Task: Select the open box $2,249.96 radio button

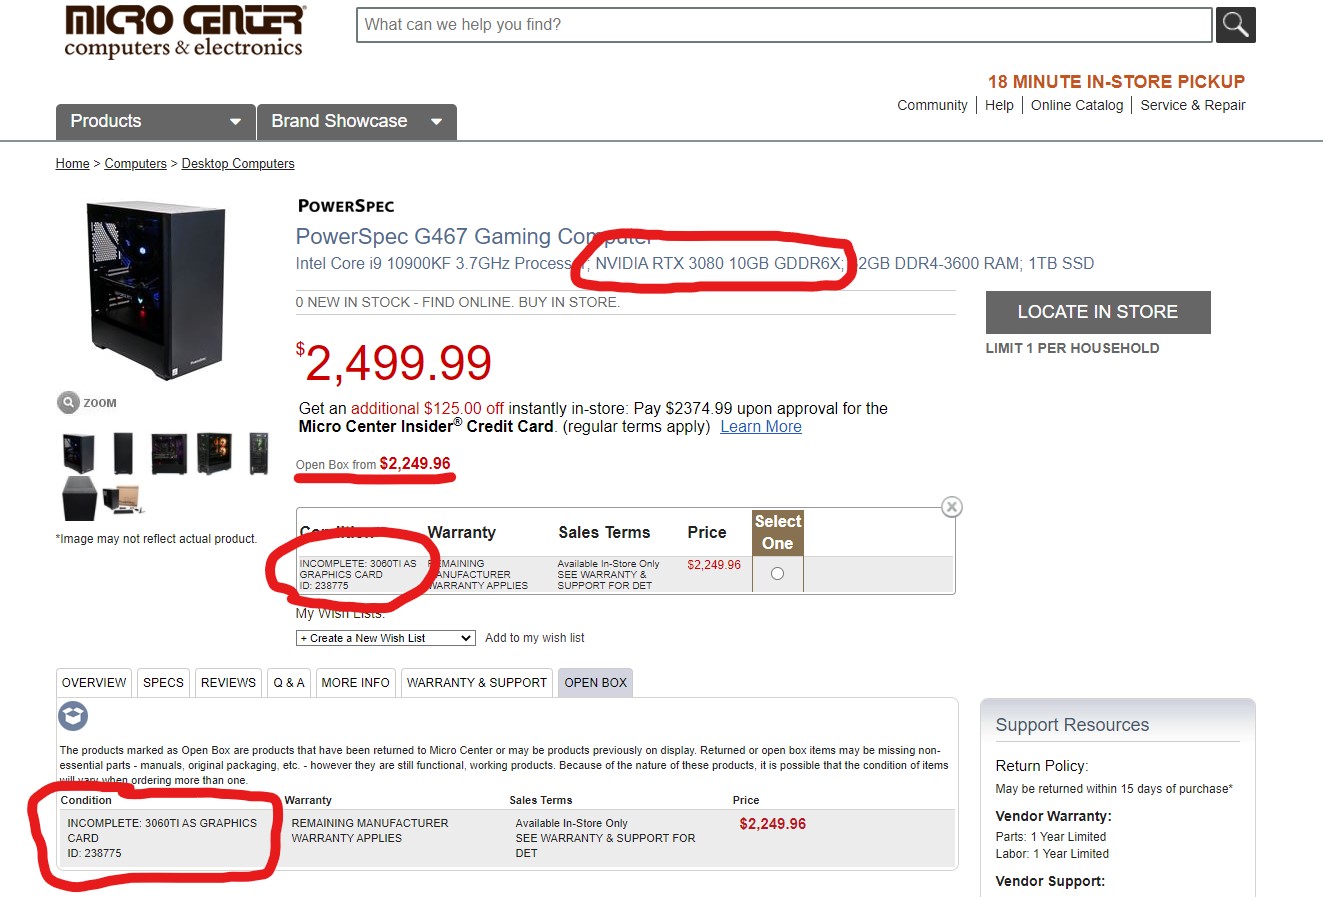Action: pyautogui.click(x=777, y=574)
